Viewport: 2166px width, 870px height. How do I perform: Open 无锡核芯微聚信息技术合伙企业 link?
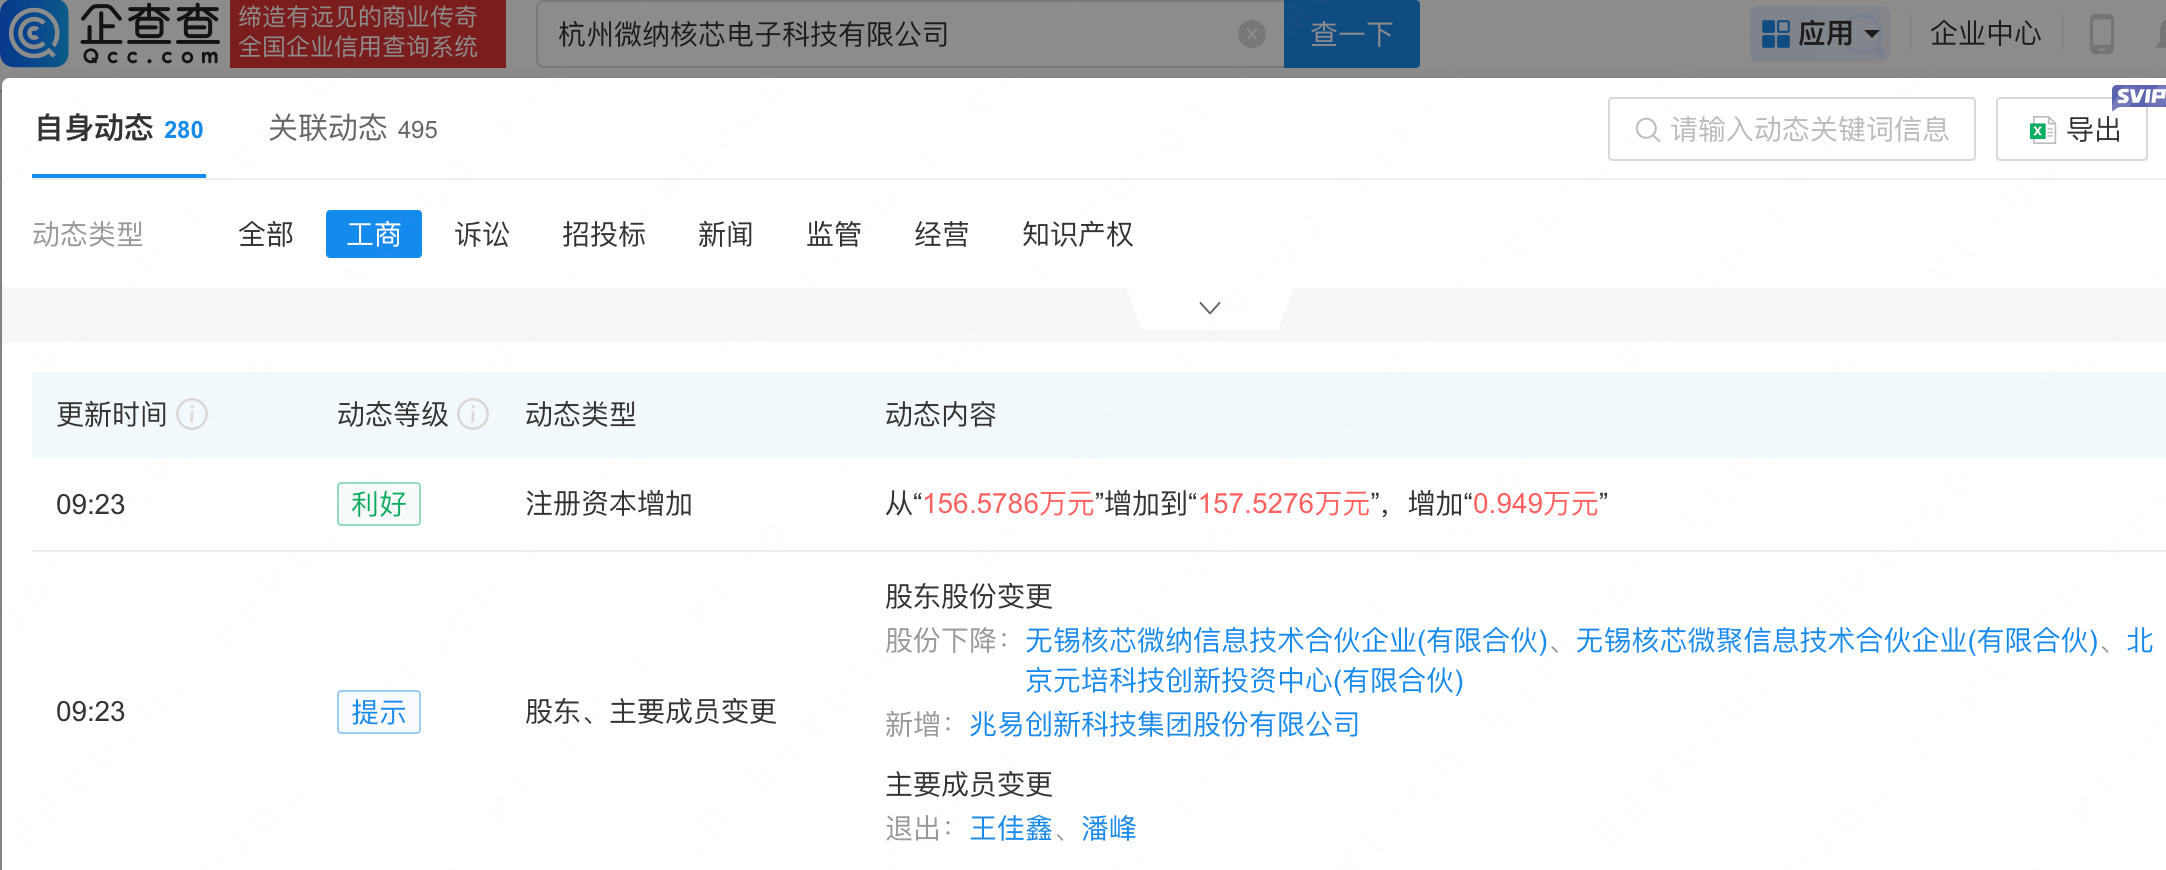click(x=1837, y=640)
